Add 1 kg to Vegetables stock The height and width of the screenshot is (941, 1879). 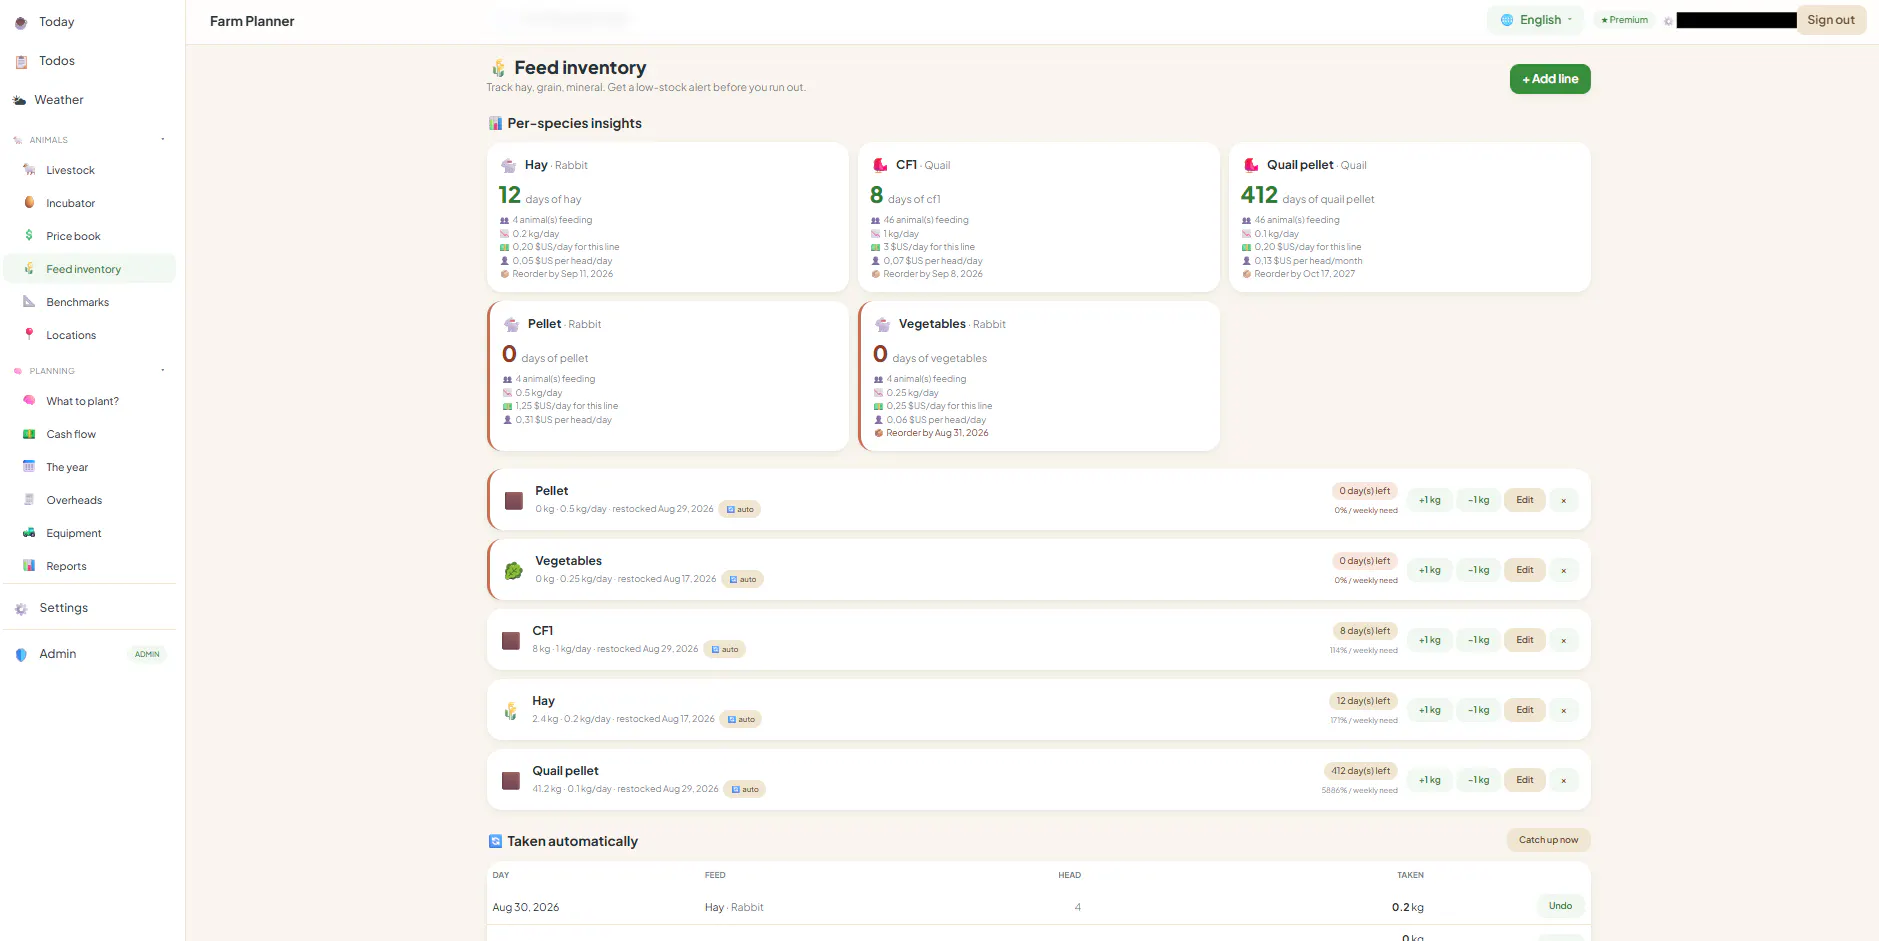(x=1429, y=570)
